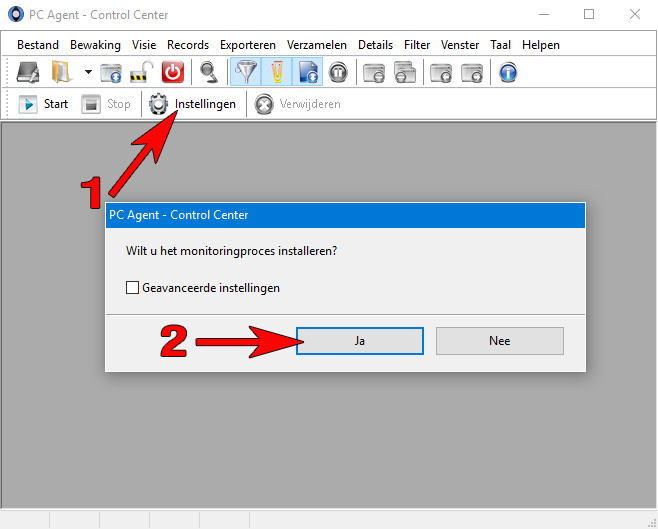Screen dimensions: 658x529
Task: Click the window with left arrow icon
Action: pyautogui.click(x=441, y=72)
